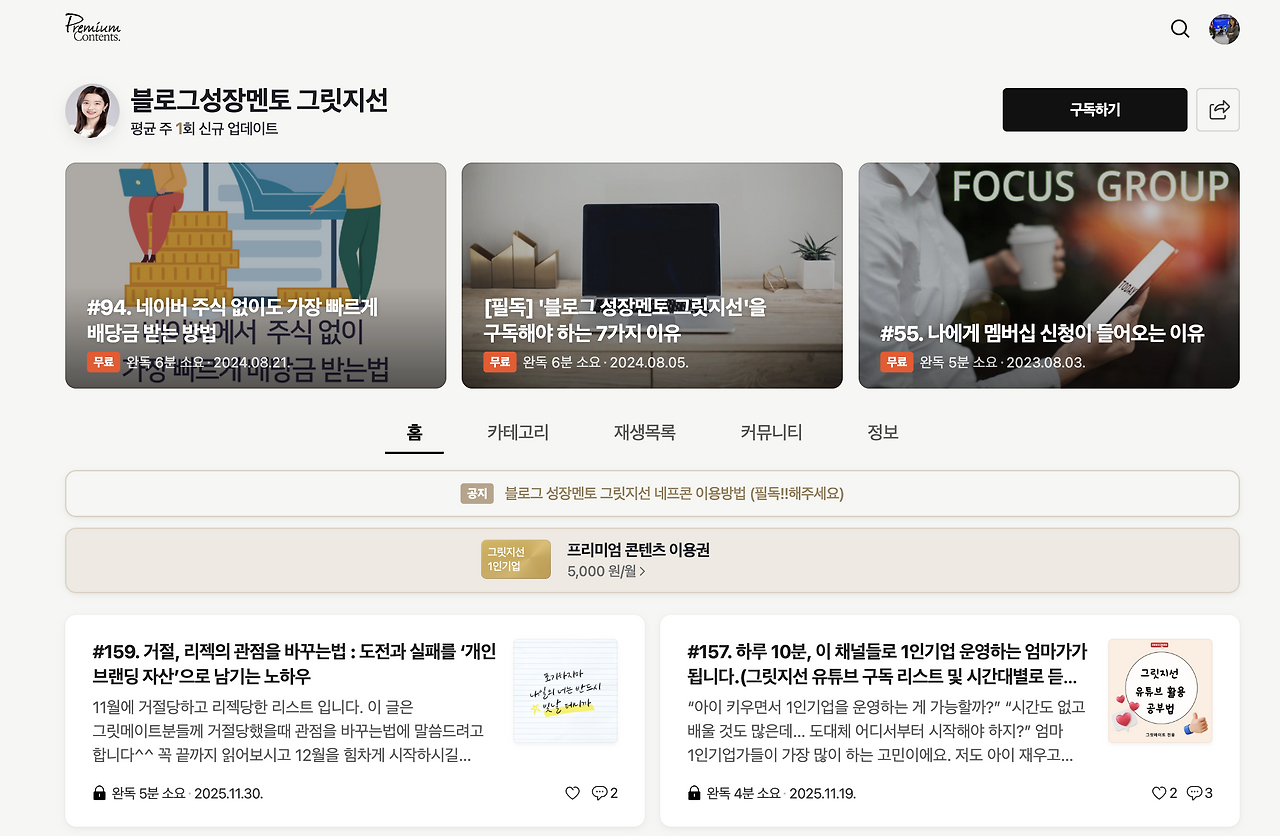Click the post #159 excerpt starting 11월에 거절당하고
1280x836 pixels.
coord(288,731)
